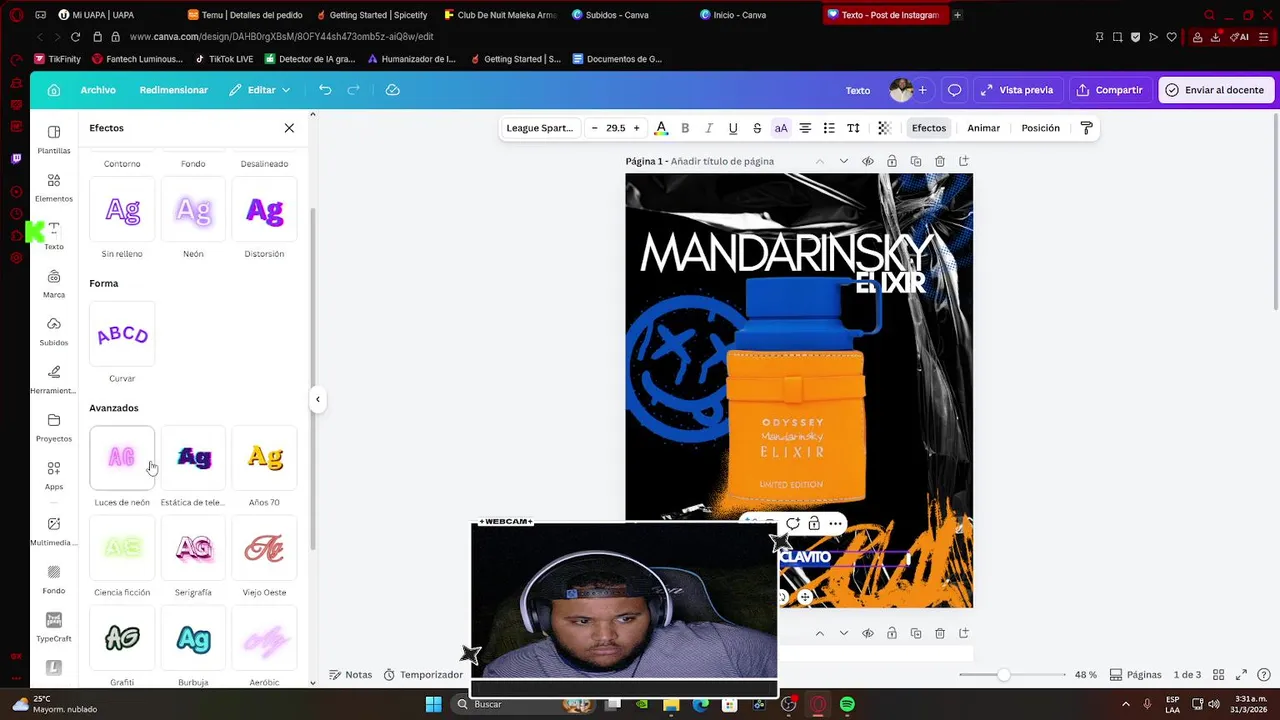Image resolution: width=1280 pixels, height=720 pixels.
Task: Toggle grid view of pages
Action: pos(1218,675)
